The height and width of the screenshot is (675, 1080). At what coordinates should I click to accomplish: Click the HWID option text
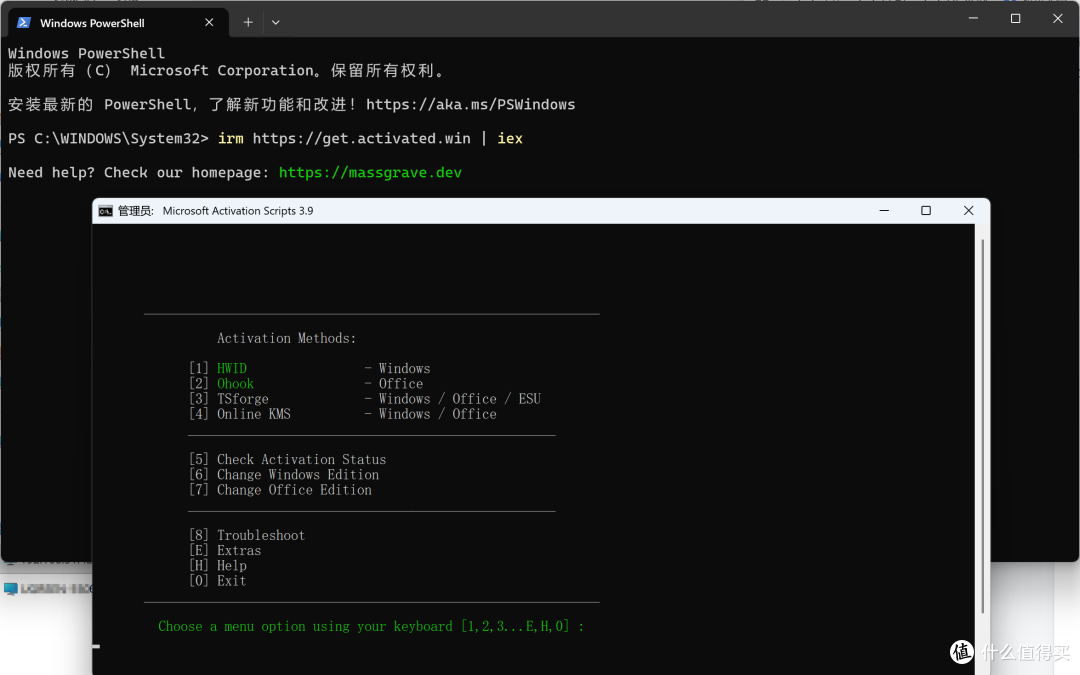tap(231, 368)
